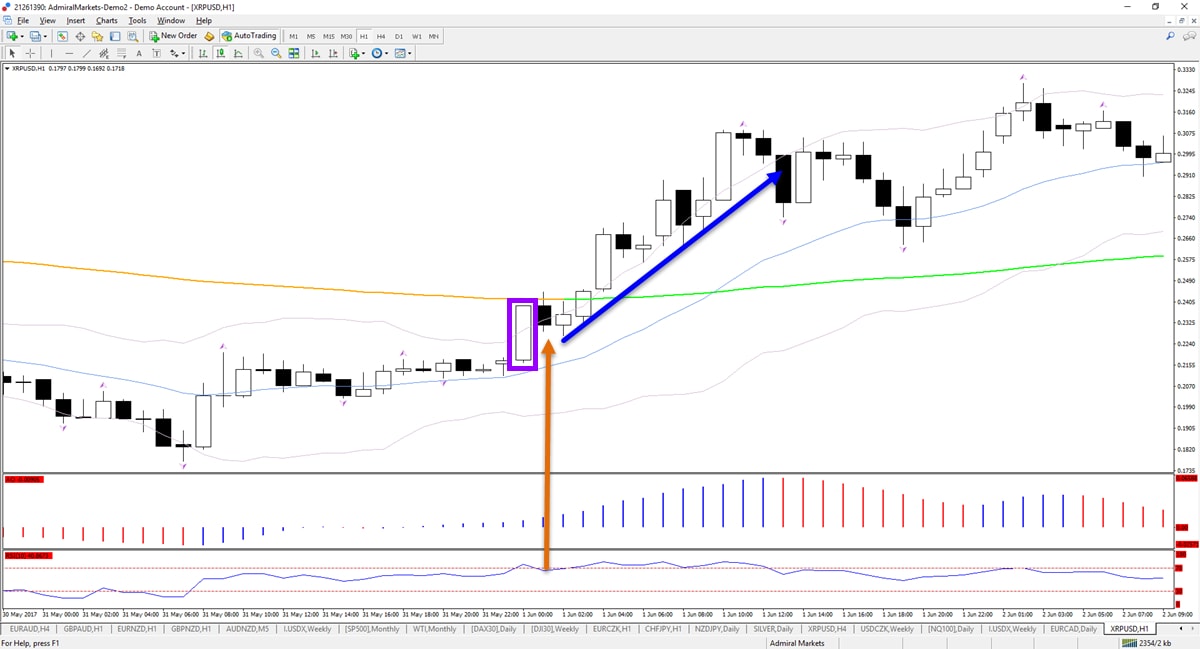Expand the indicators list dropdown arrow
Viewport: 1200px width, 649px height.
coord(364,53)
